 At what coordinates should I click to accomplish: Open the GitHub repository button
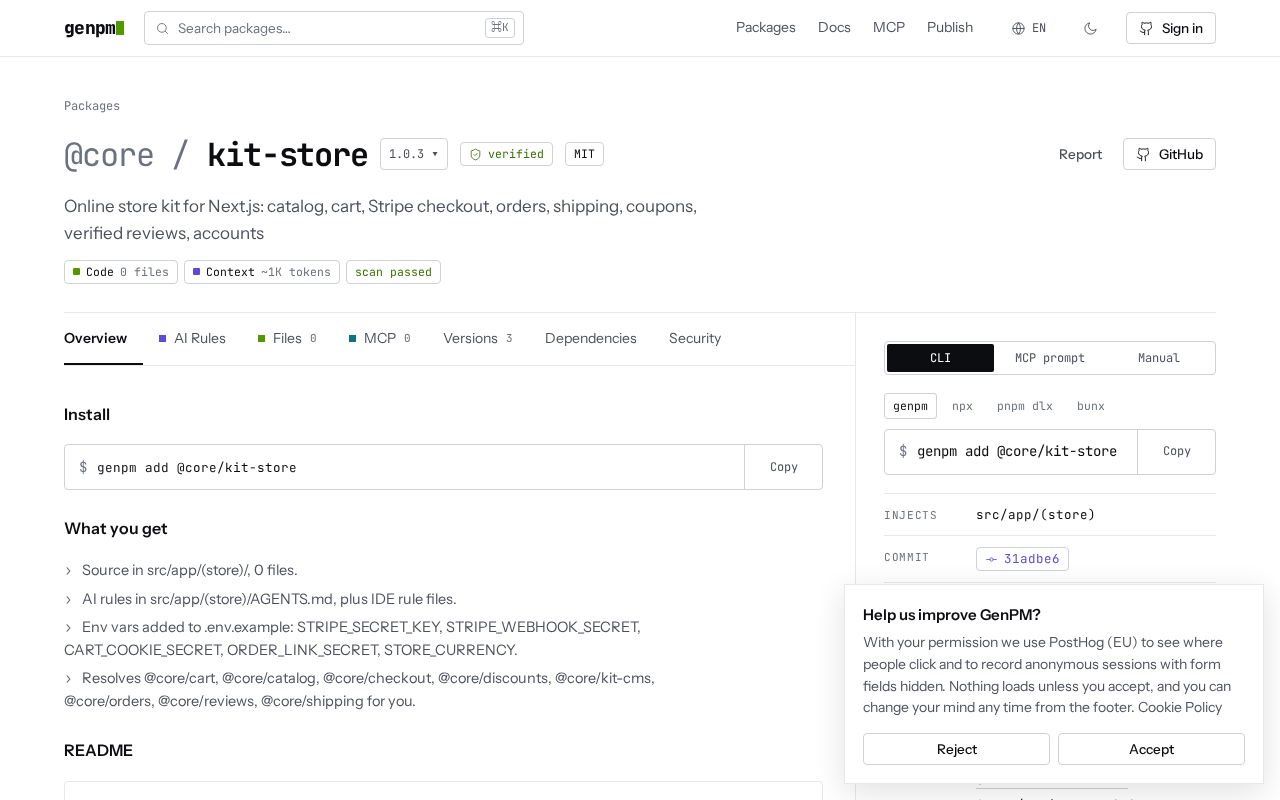(x=1169, y=154)
